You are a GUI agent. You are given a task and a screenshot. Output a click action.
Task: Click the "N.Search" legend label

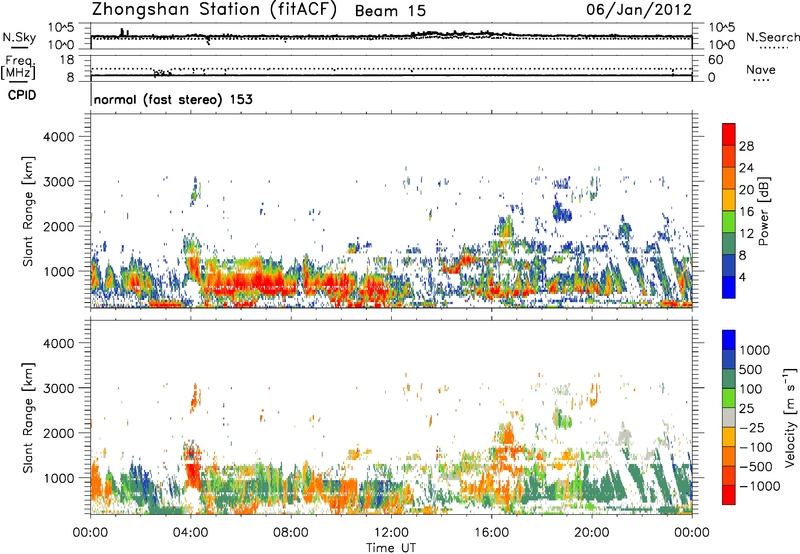point(772,37)
